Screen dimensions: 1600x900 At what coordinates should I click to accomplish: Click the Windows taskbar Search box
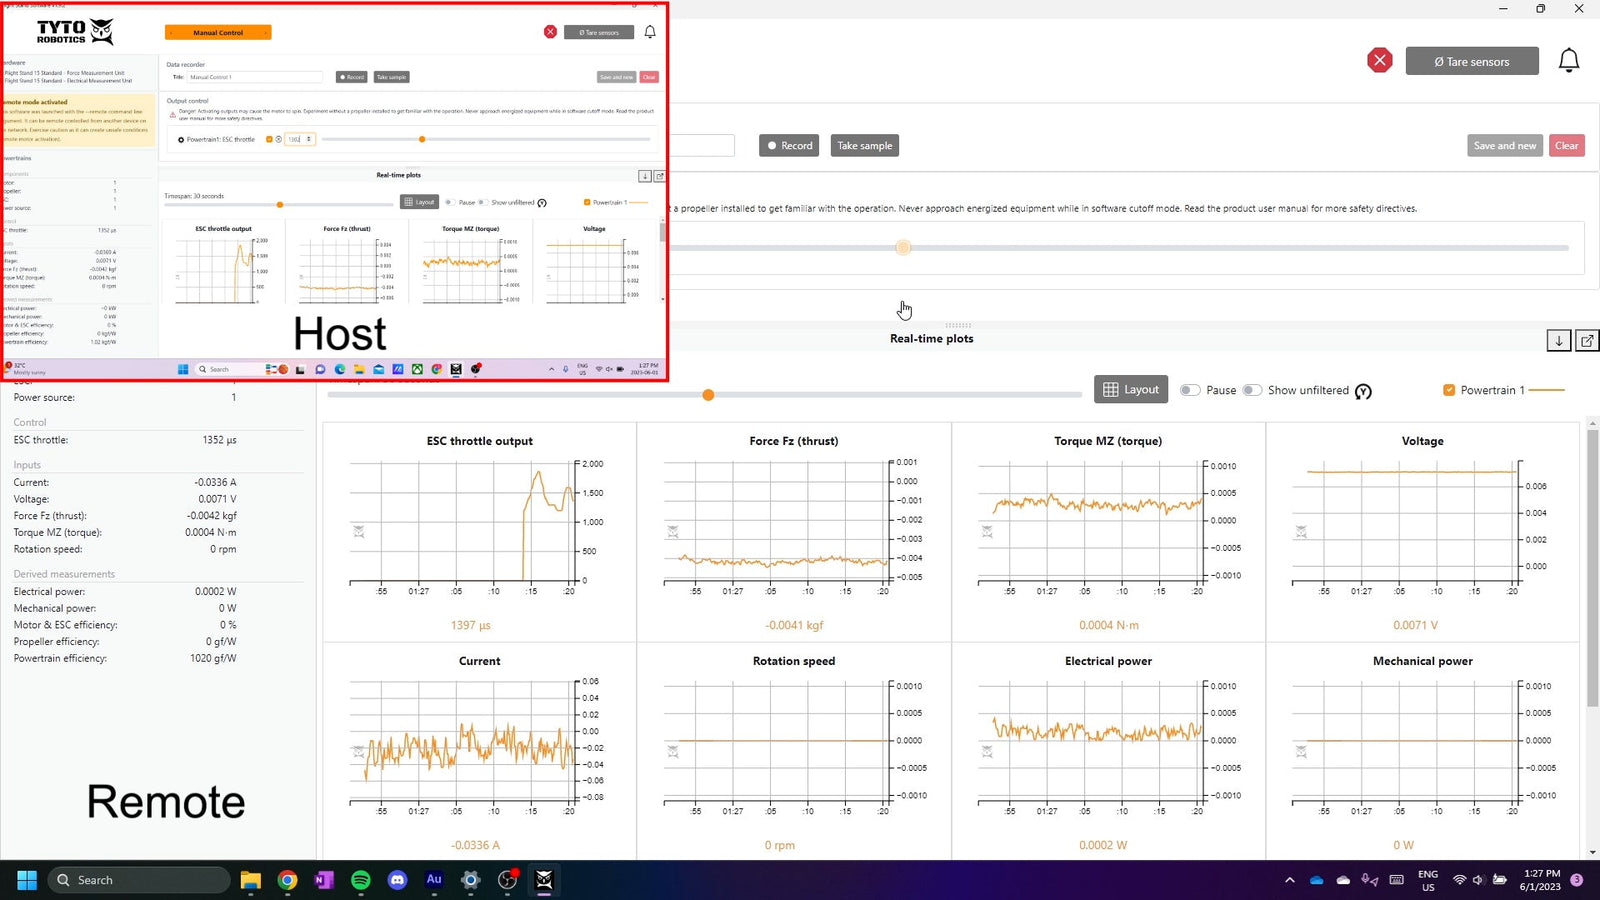coord(139,880)
